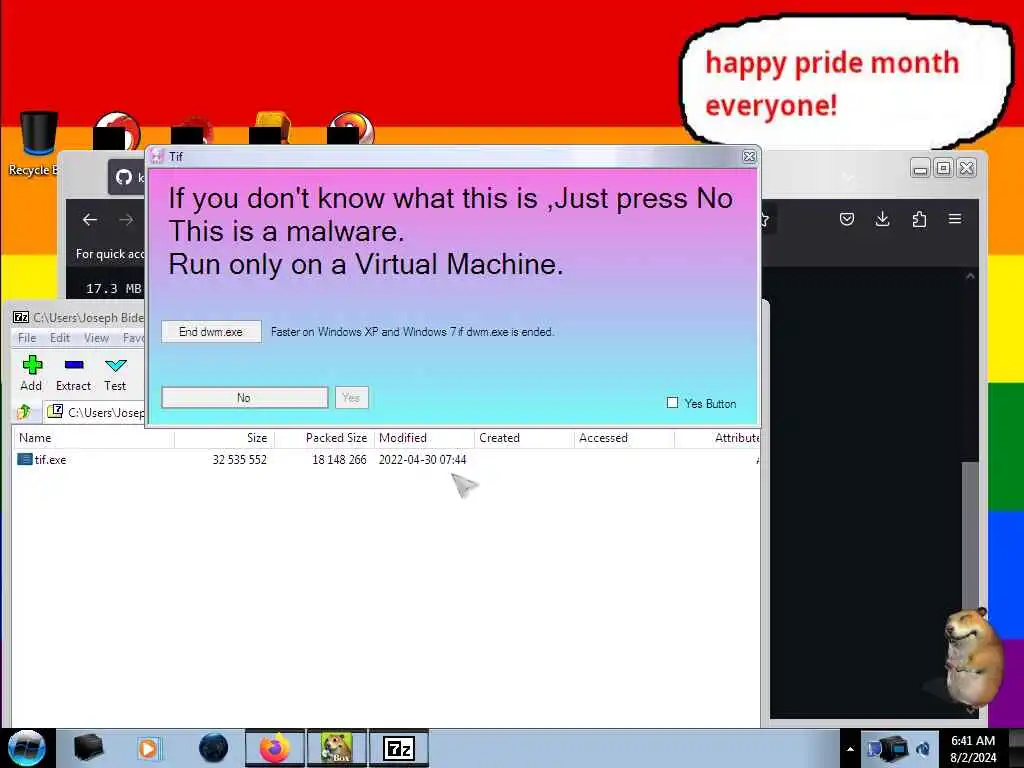Click the No button in Tif dialog
Screen dimensions: 1024x768
click(244, 398)
